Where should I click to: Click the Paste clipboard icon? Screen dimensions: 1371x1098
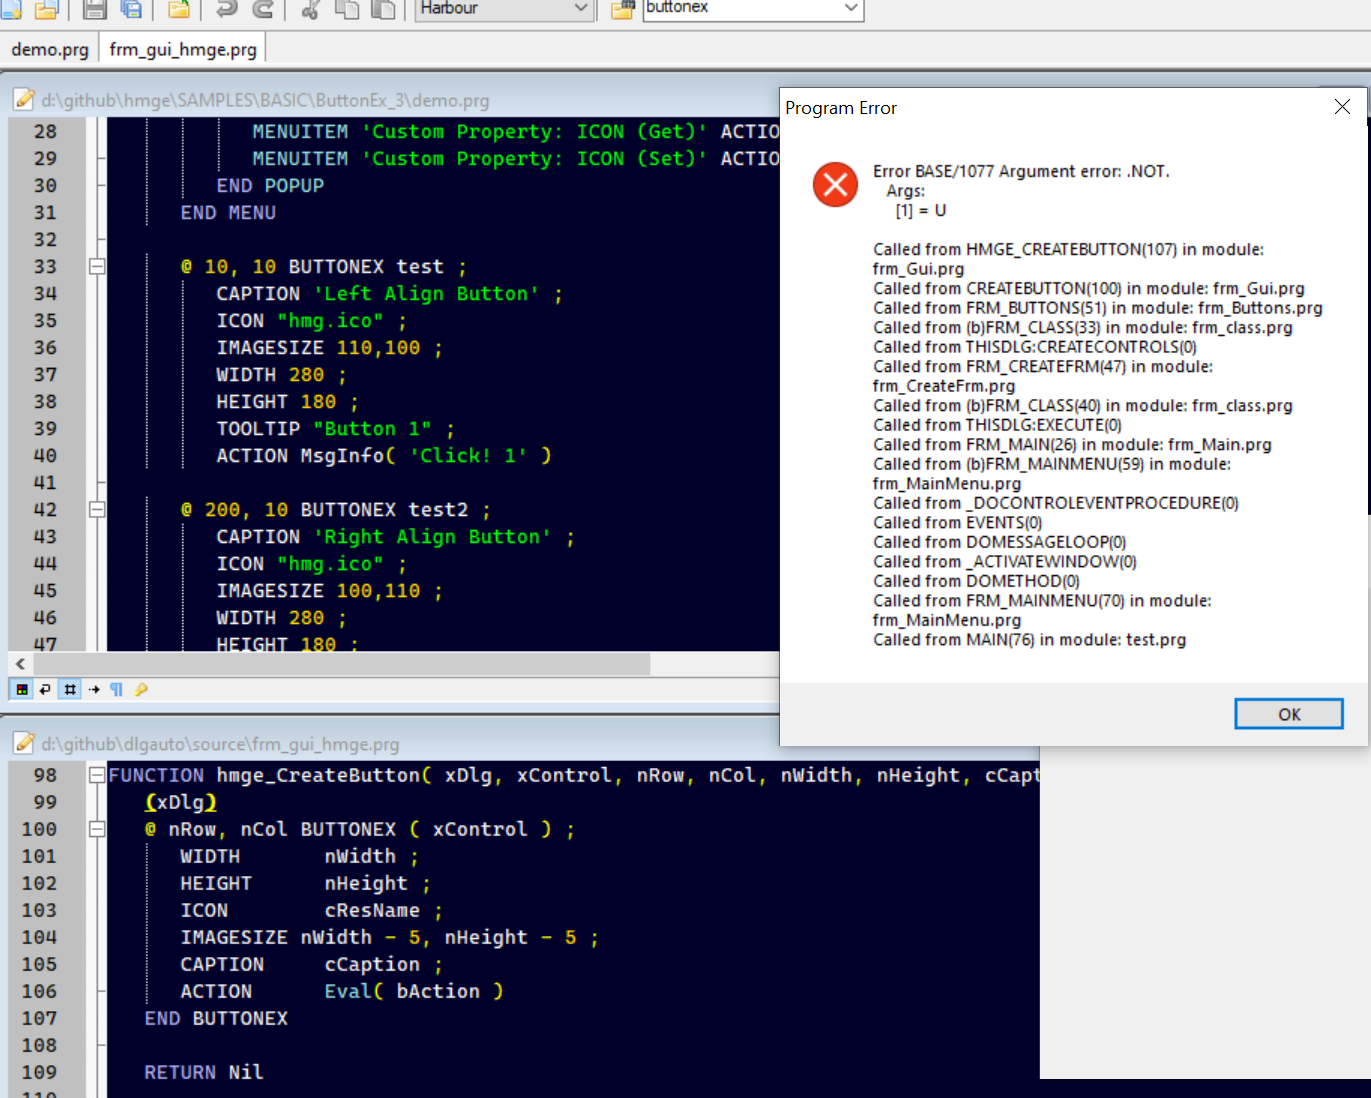click(x=383, y=9)
